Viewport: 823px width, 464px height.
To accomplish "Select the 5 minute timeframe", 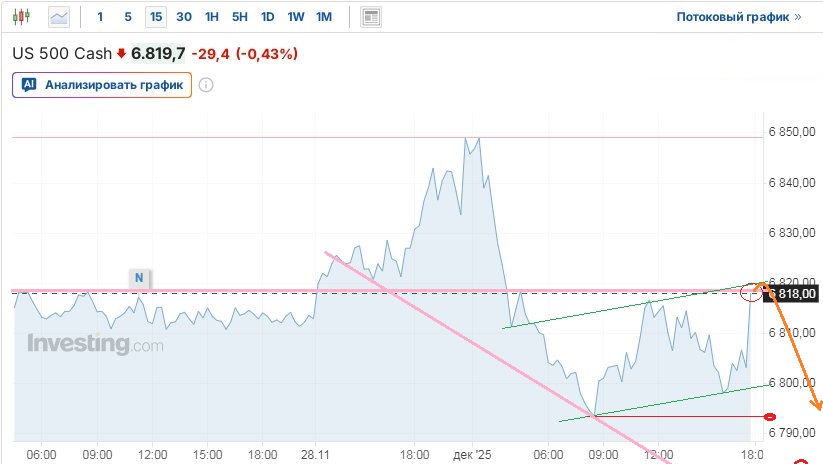I will (x=128, y=17).
